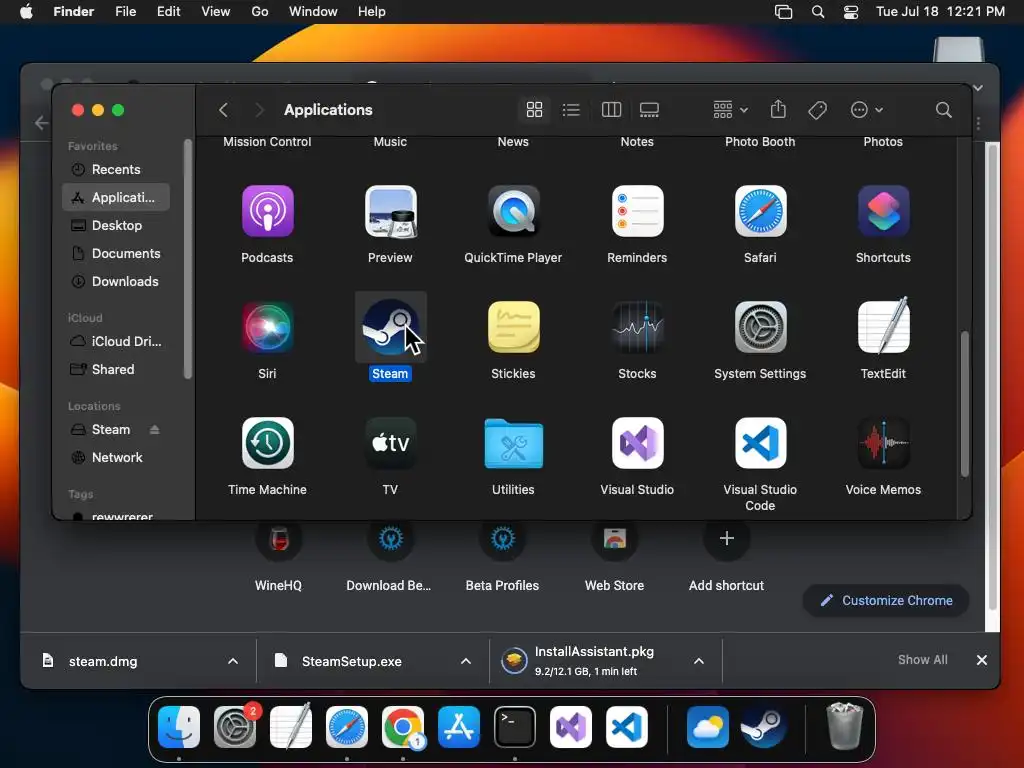
Task: Open Shared in the Finder sidebar
Action: pos(116,369)
